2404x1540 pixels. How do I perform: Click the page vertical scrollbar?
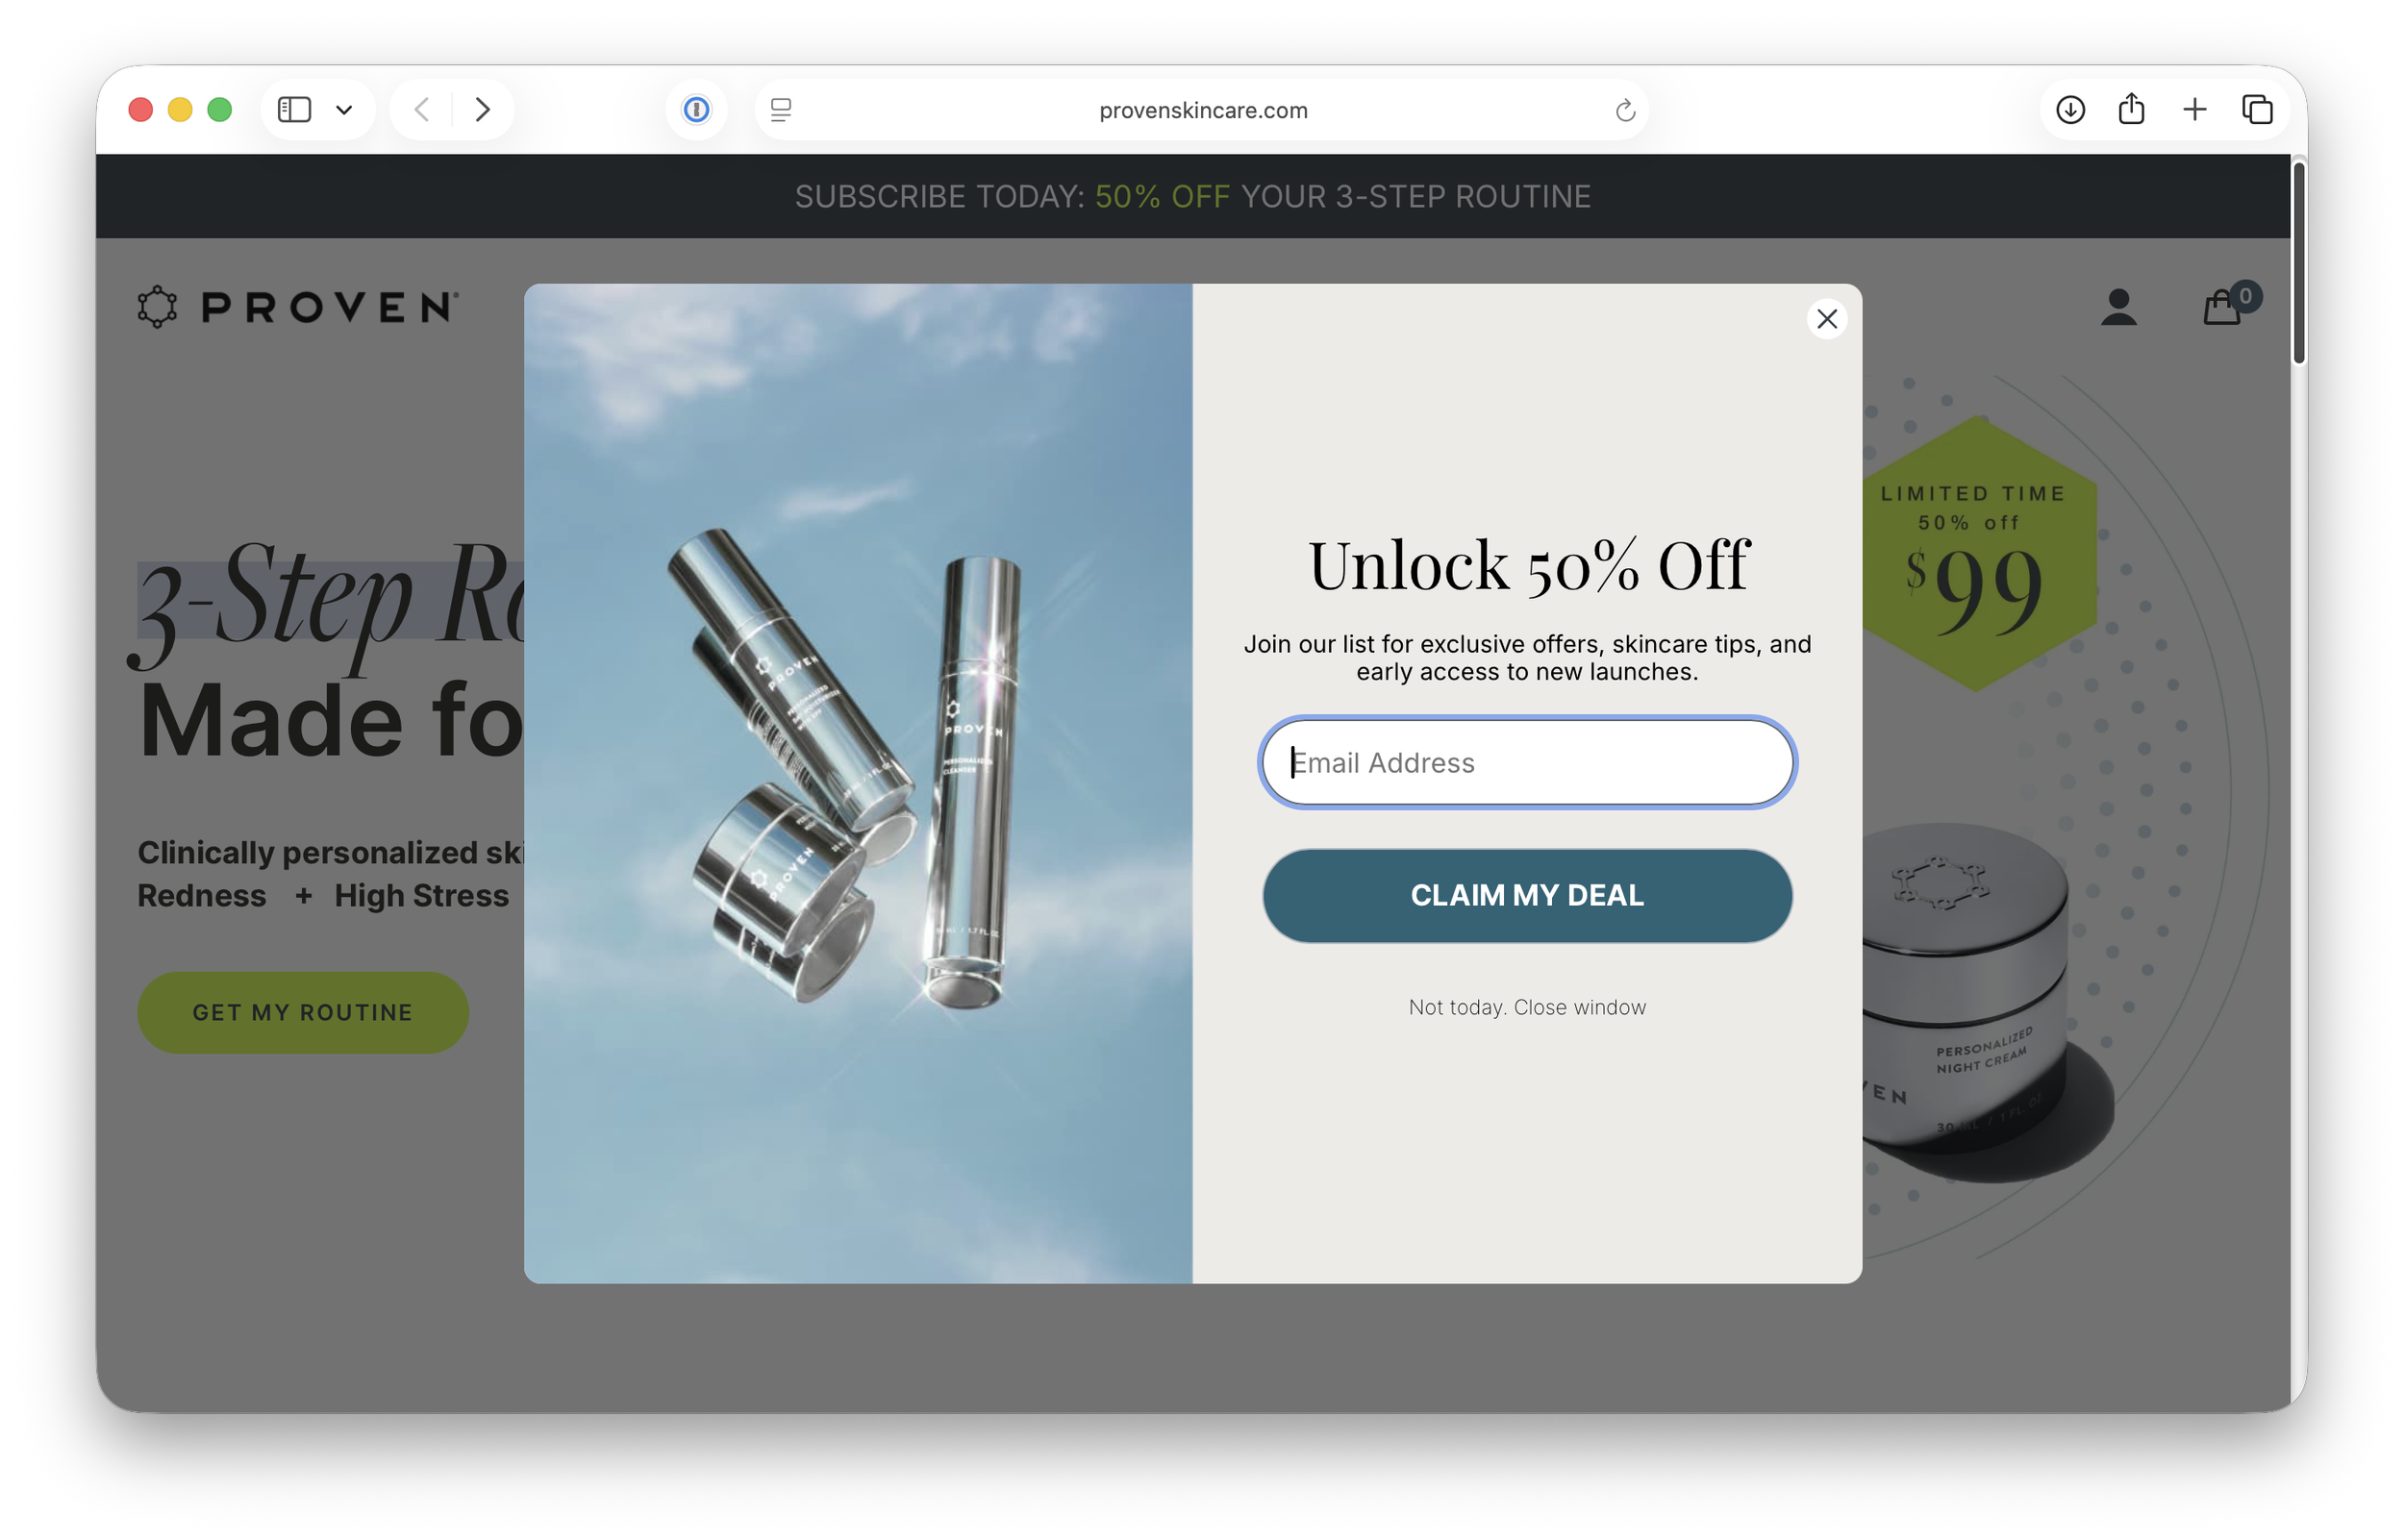[x=2298, y=264]
